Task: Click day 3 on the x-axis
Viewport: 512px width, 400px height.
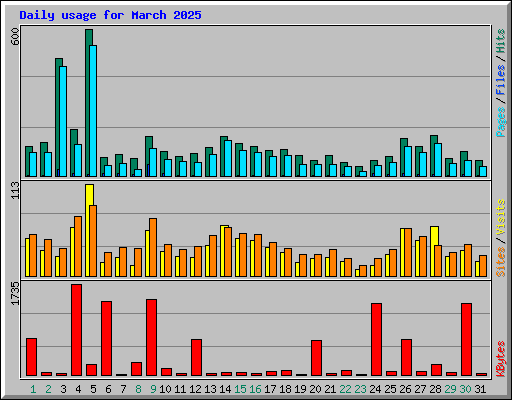Action: coord(63,389)
